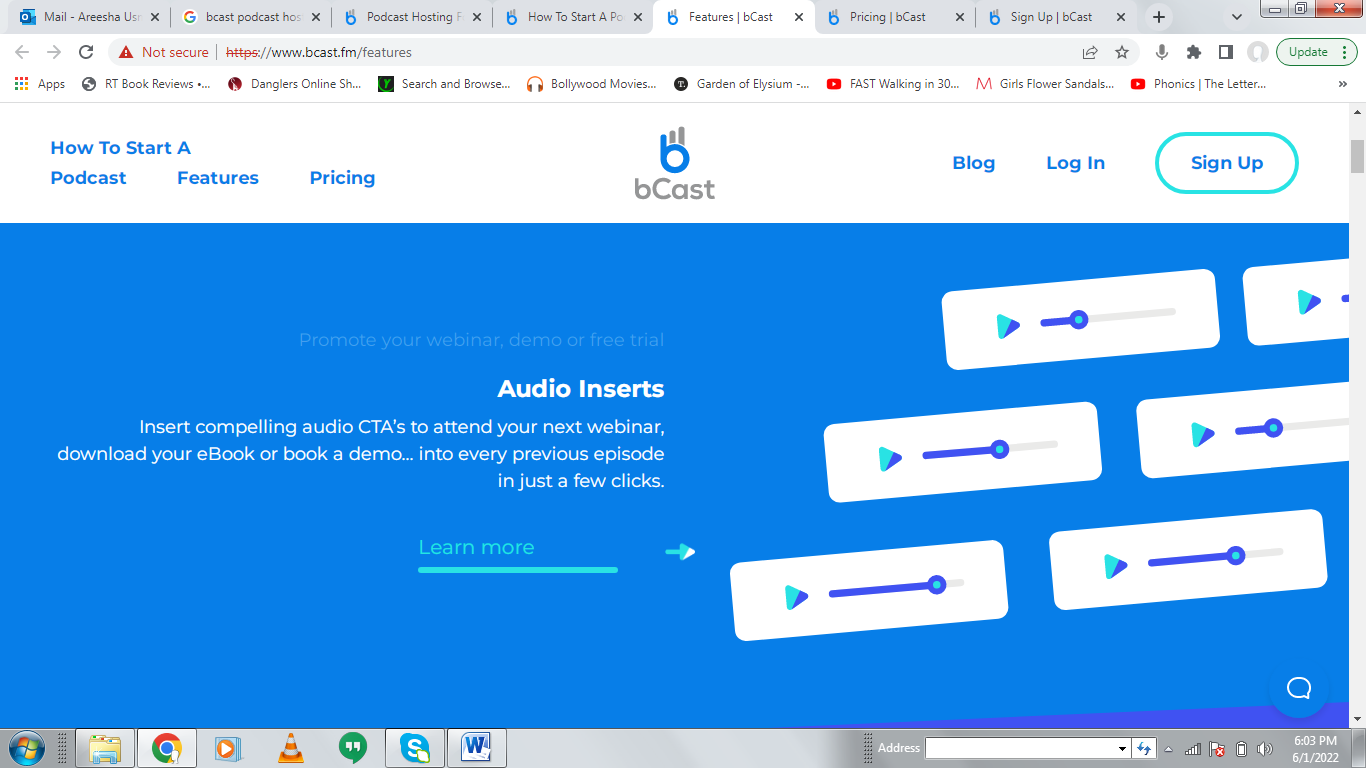Viewport: 1366px width, 768px height.
Task: Open the Pricing link in the header
Action: coord(342,178)
